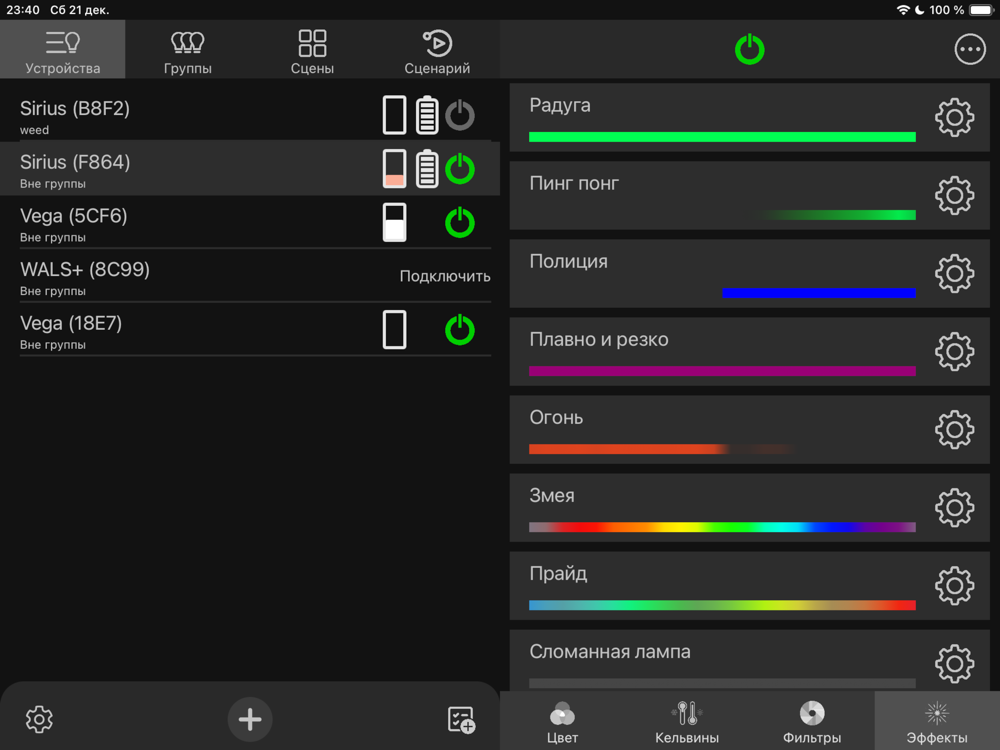Turn on Sirius (B8F2) power
Image resolution: width=1000 pixels, height=750 pixels.
click(x=459, y=115)
